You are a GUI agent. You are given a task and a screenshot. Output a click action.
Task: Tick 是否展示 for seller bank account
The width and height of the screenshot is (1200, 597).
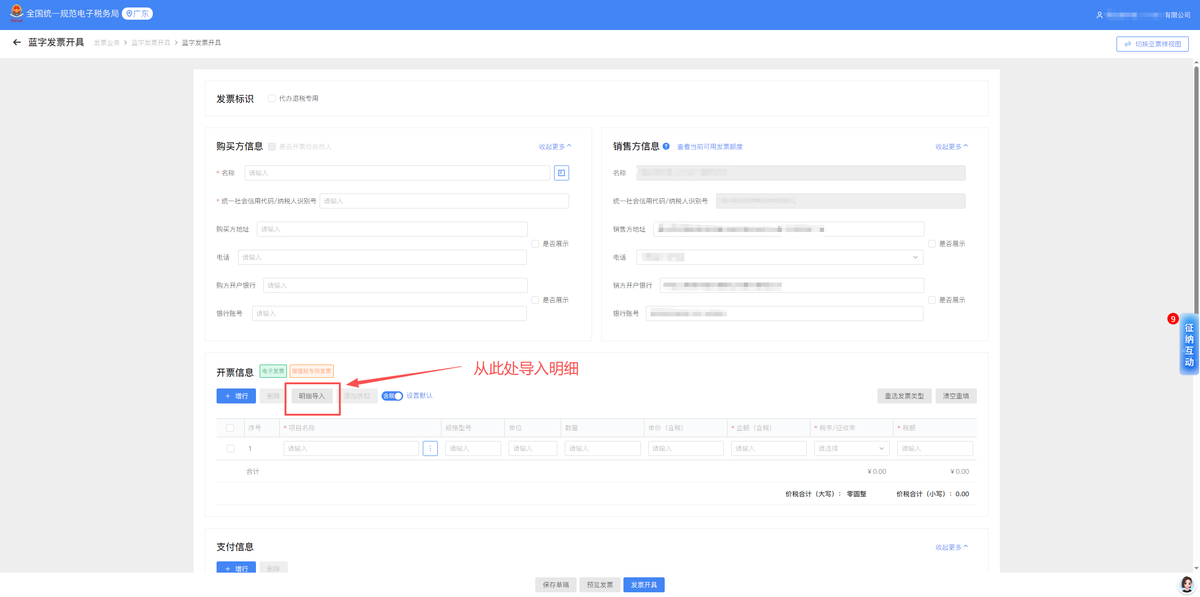[x=932, y=300]
